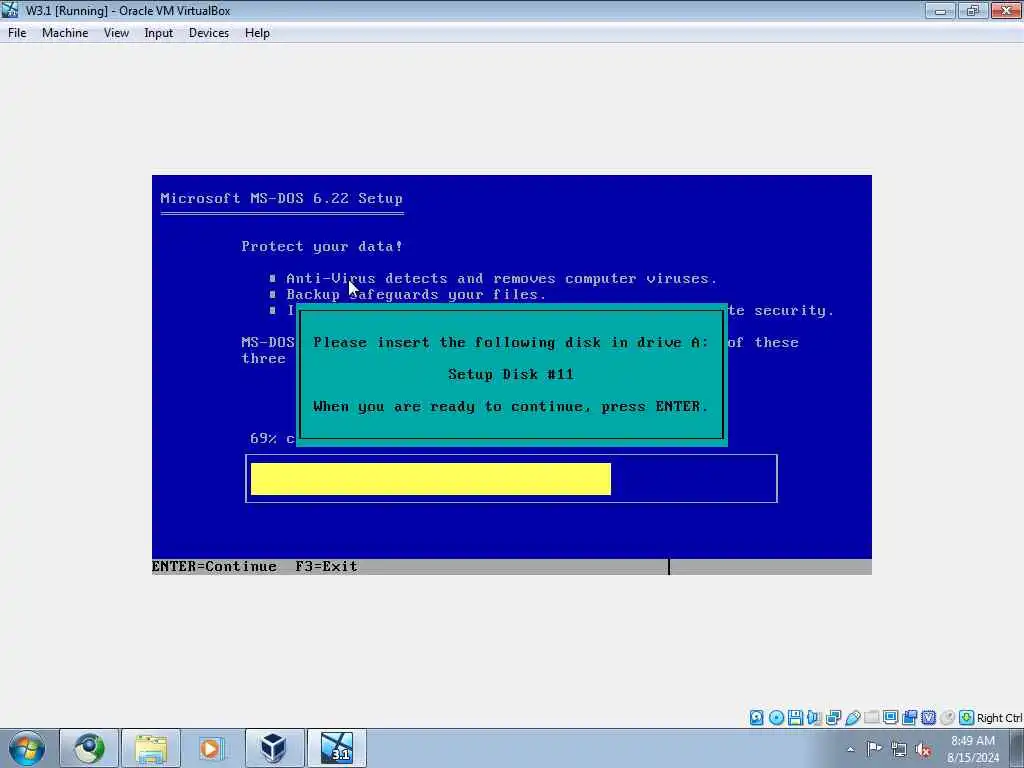Screen dimensions: 1024x768
Task: Click the recording status icon
Action: [909, 718]
